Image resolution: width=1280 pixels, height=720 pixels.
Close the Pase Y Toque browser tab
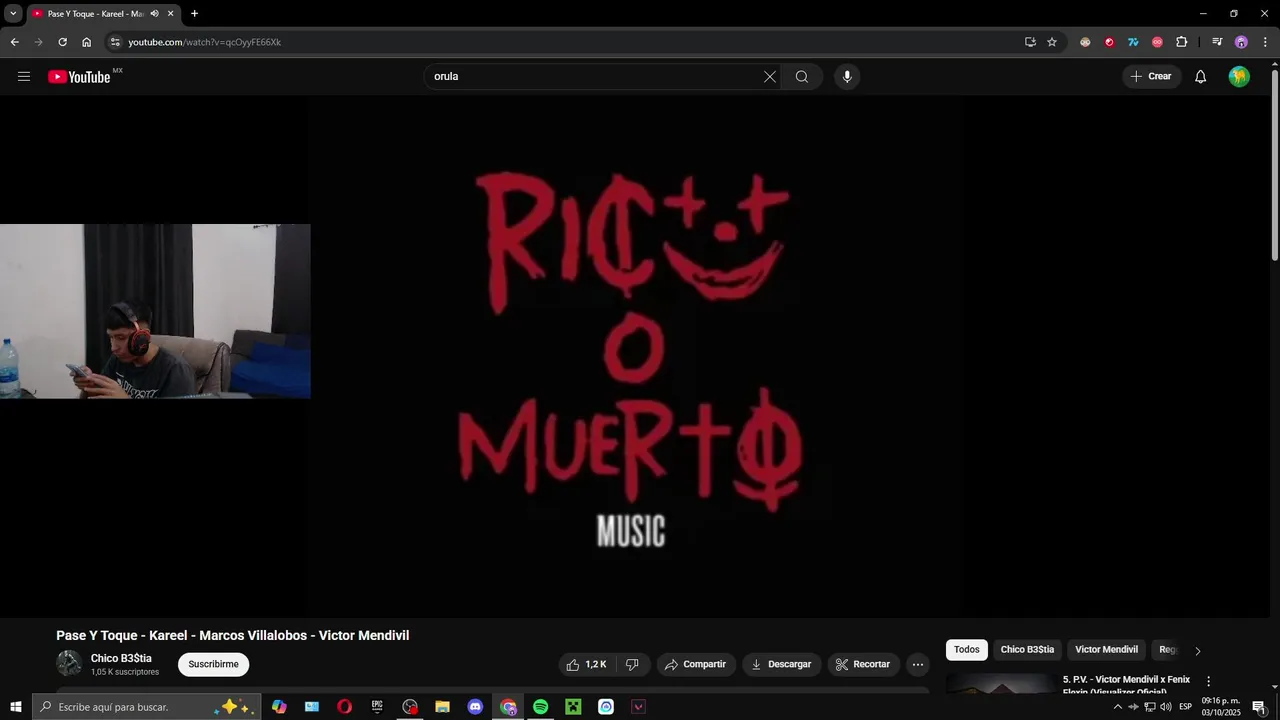(x=171, y=14)
